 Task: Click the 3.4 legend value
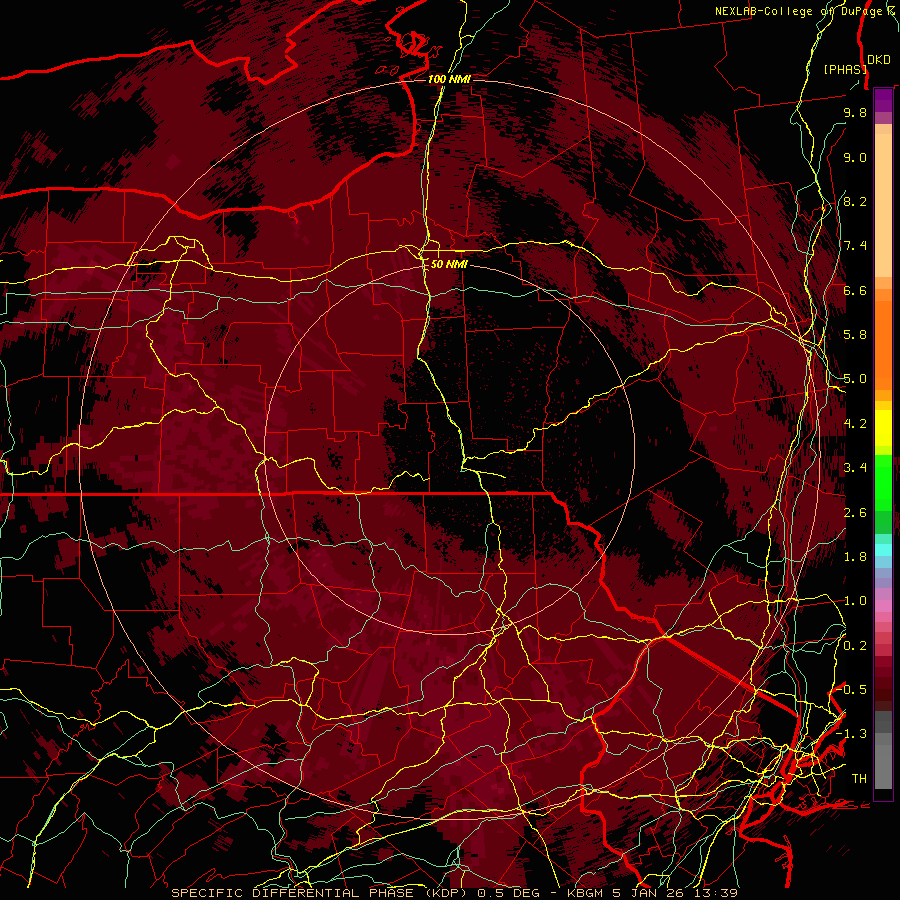[x=855, y=468]
